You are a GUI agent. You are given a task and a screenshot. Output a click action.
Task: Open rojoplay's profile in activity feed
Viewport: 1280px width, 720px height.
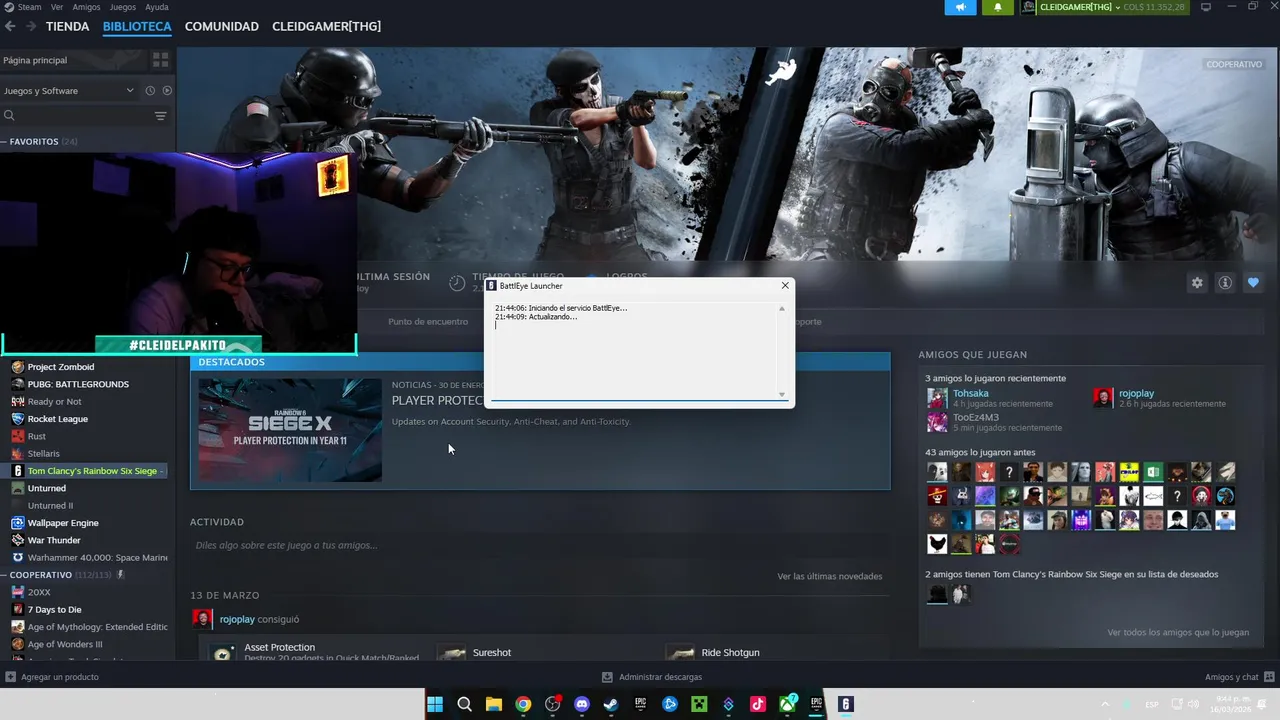[237, 619]
